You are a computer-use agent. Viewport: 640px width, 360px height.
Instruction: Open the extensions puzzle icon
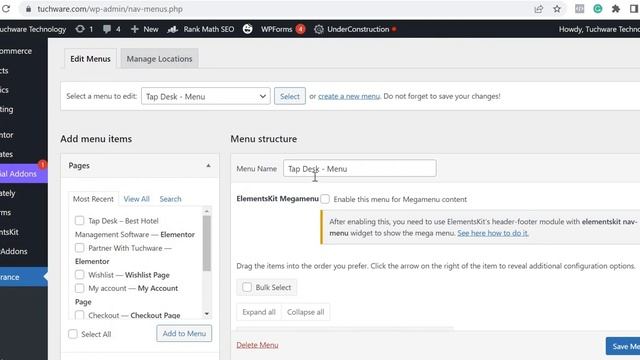pyautogui.click(x=616, y=9)
